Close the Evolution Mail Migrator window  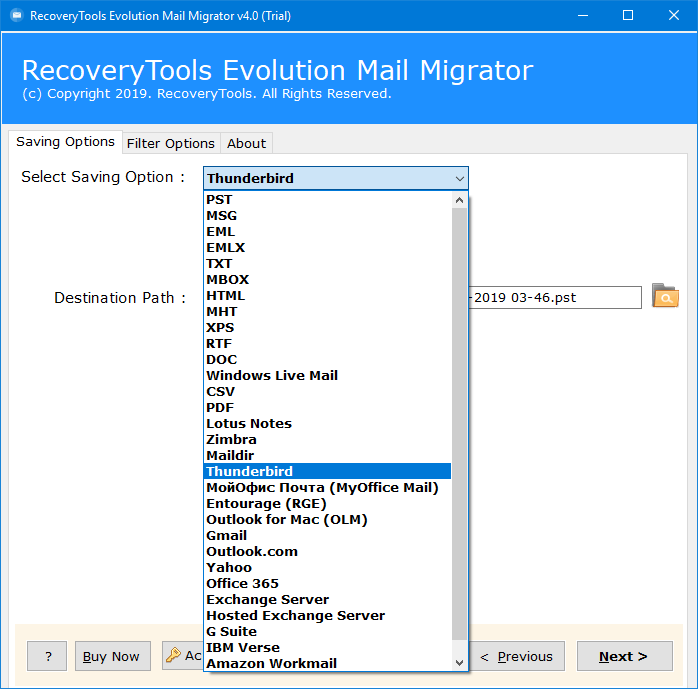674,16
